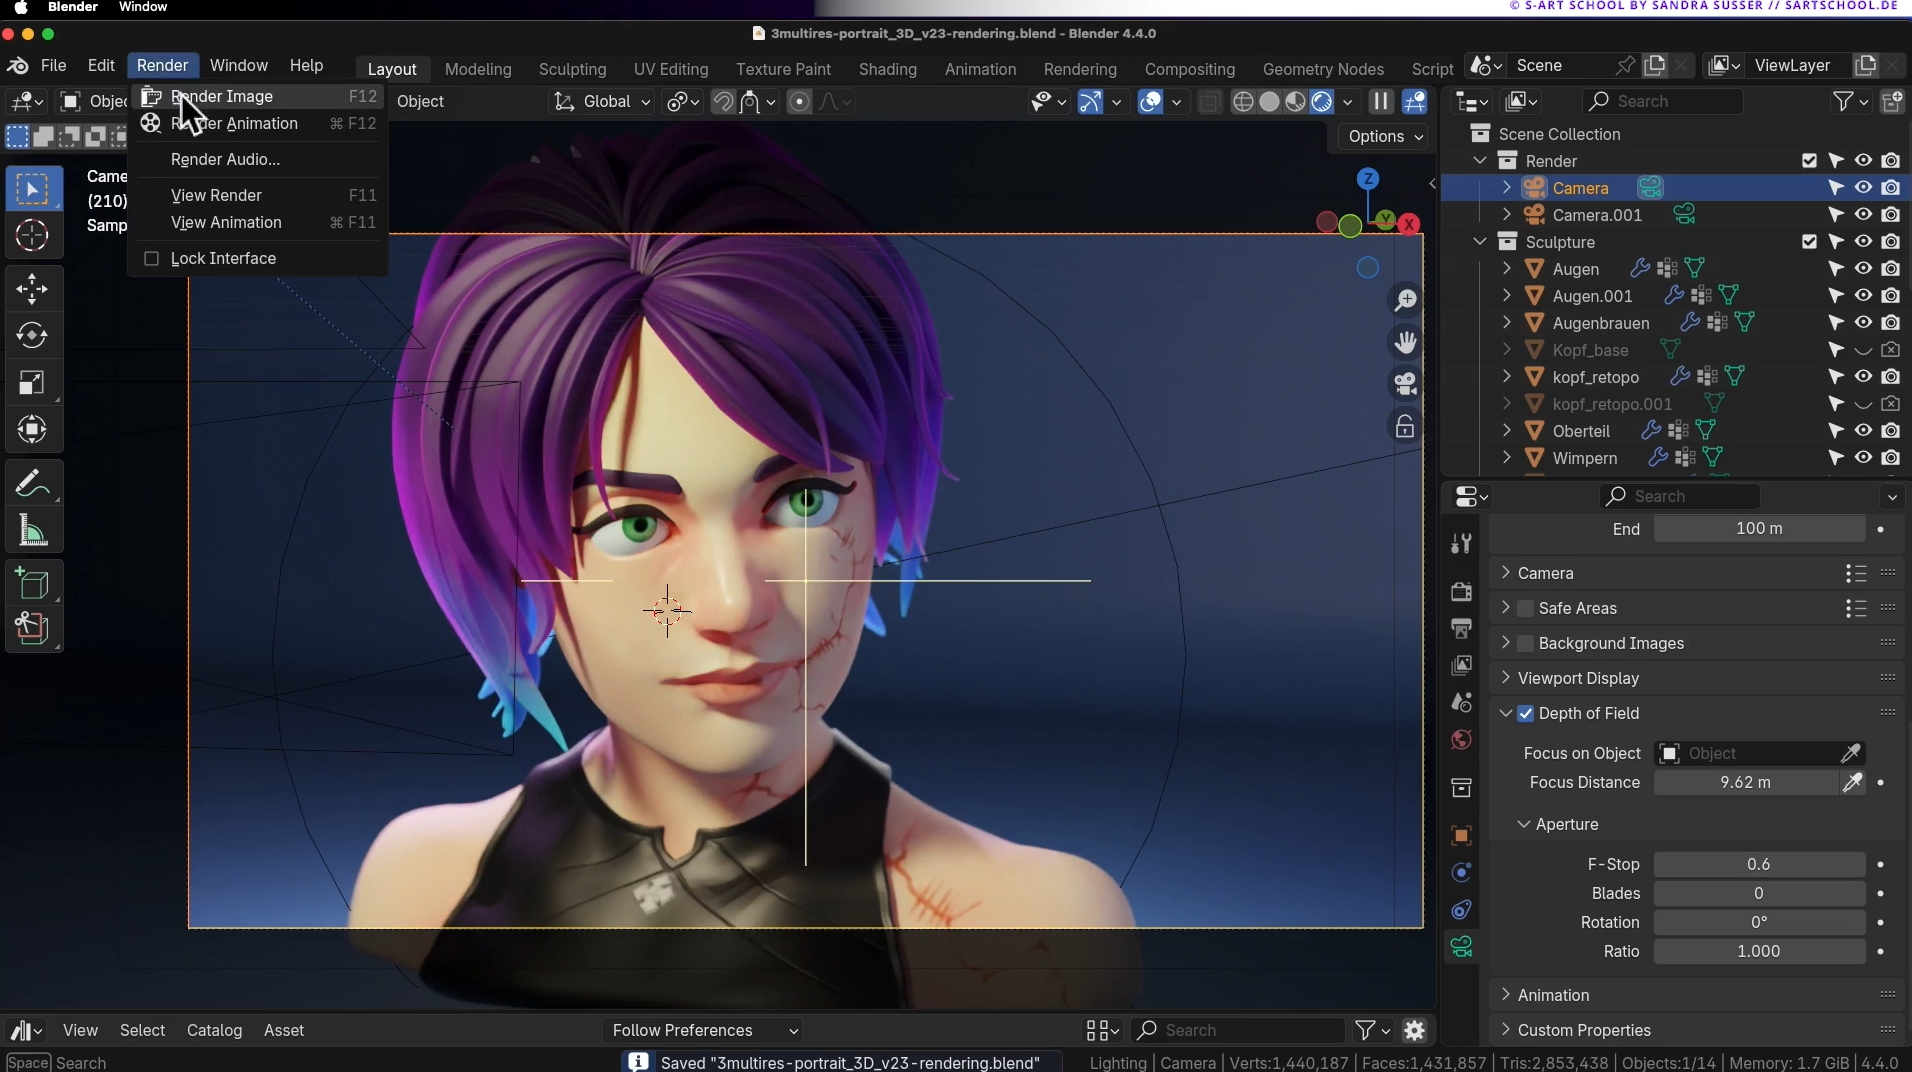Adjust the Focus Distance value field

pos(1745,782)
